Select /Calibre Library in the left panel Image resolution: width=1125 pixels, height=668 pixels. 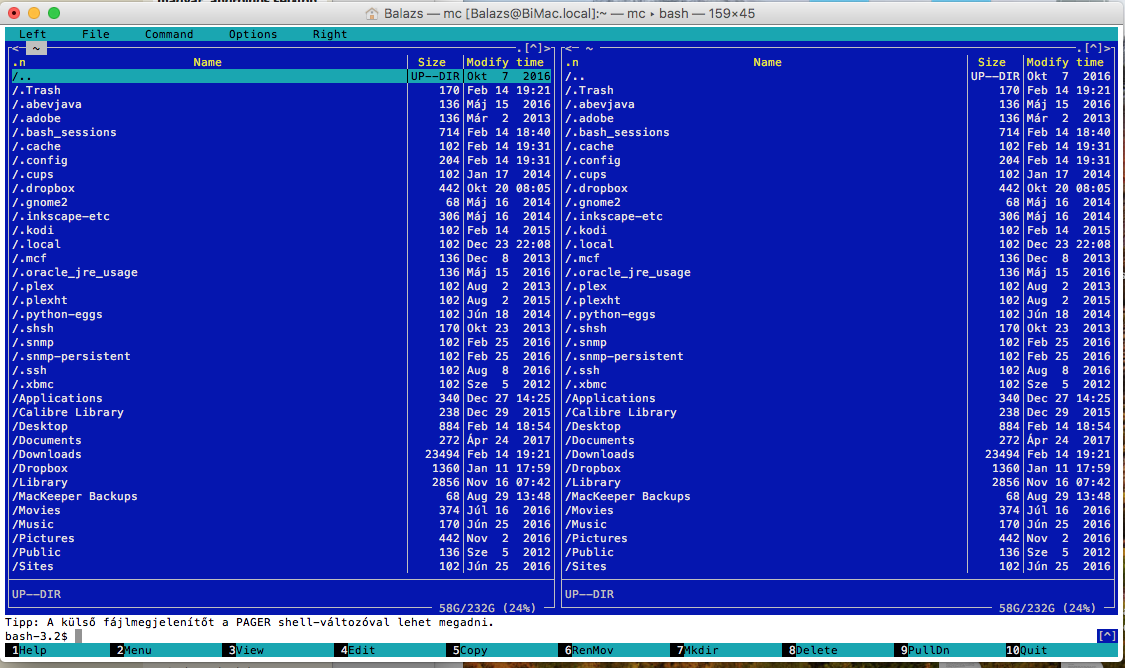click(281, 412)
